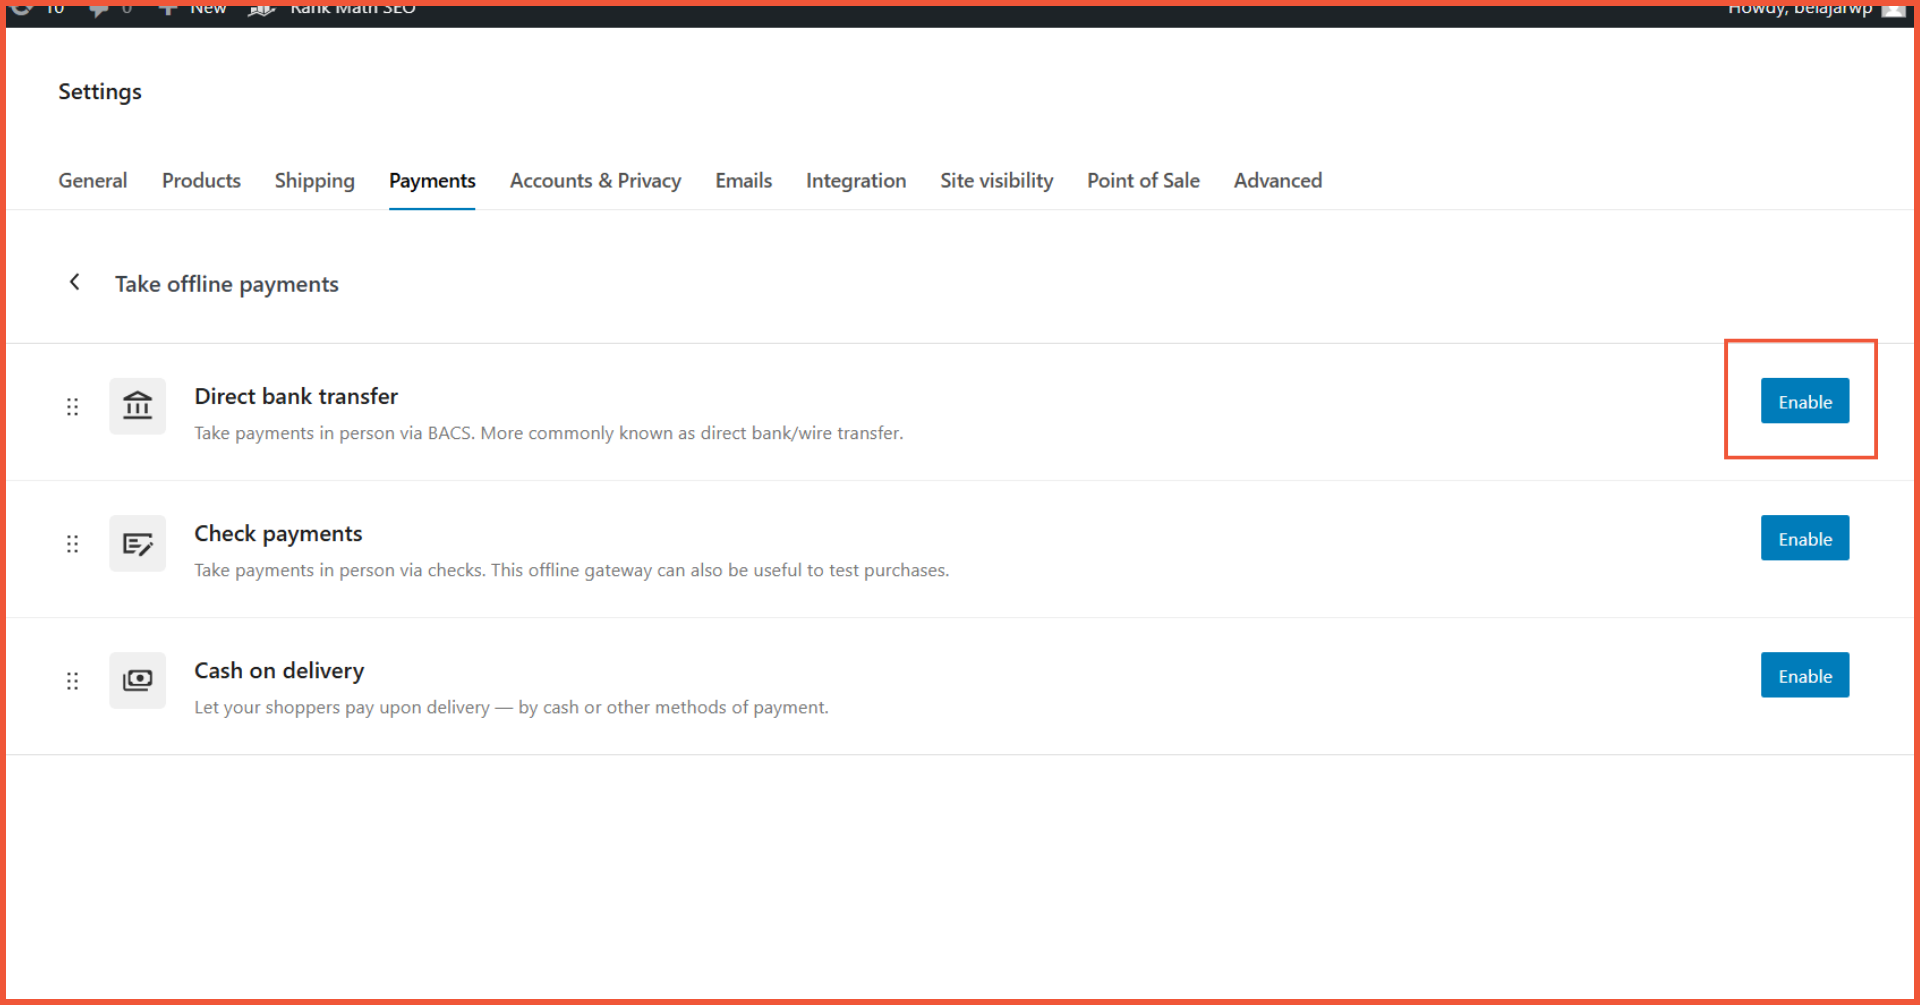The image size is (1920, 1005).
Task: Enable Check payments
Action: (x=1804, y=538)
